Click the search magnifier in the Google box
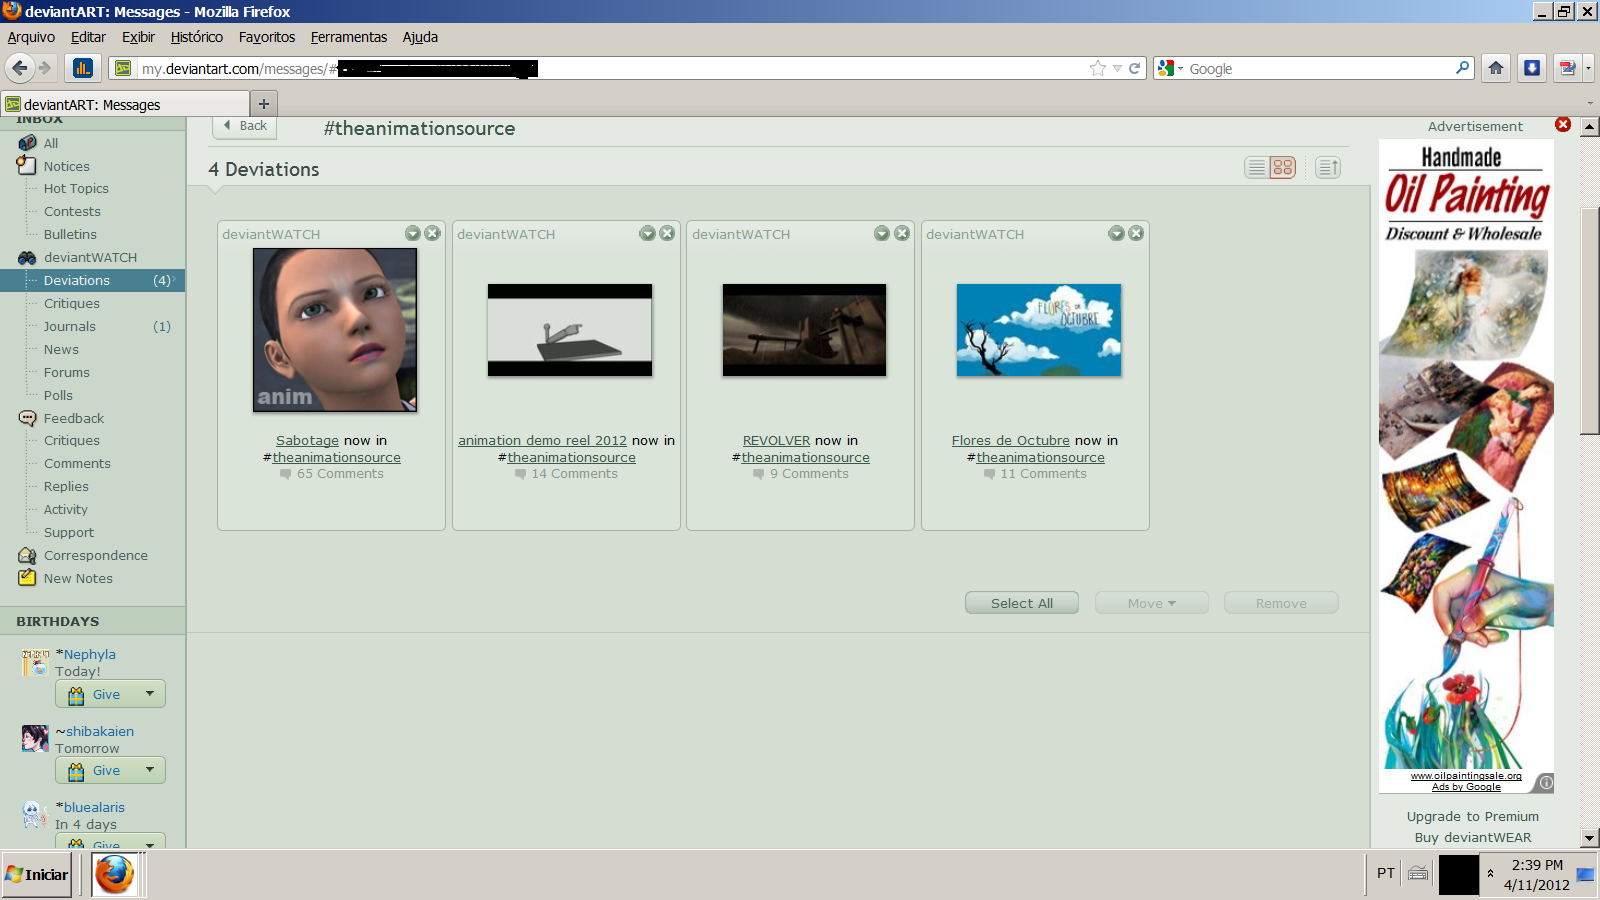Image resolution: width=1600 pixels, height=900 pixels. click(1463, 68)
